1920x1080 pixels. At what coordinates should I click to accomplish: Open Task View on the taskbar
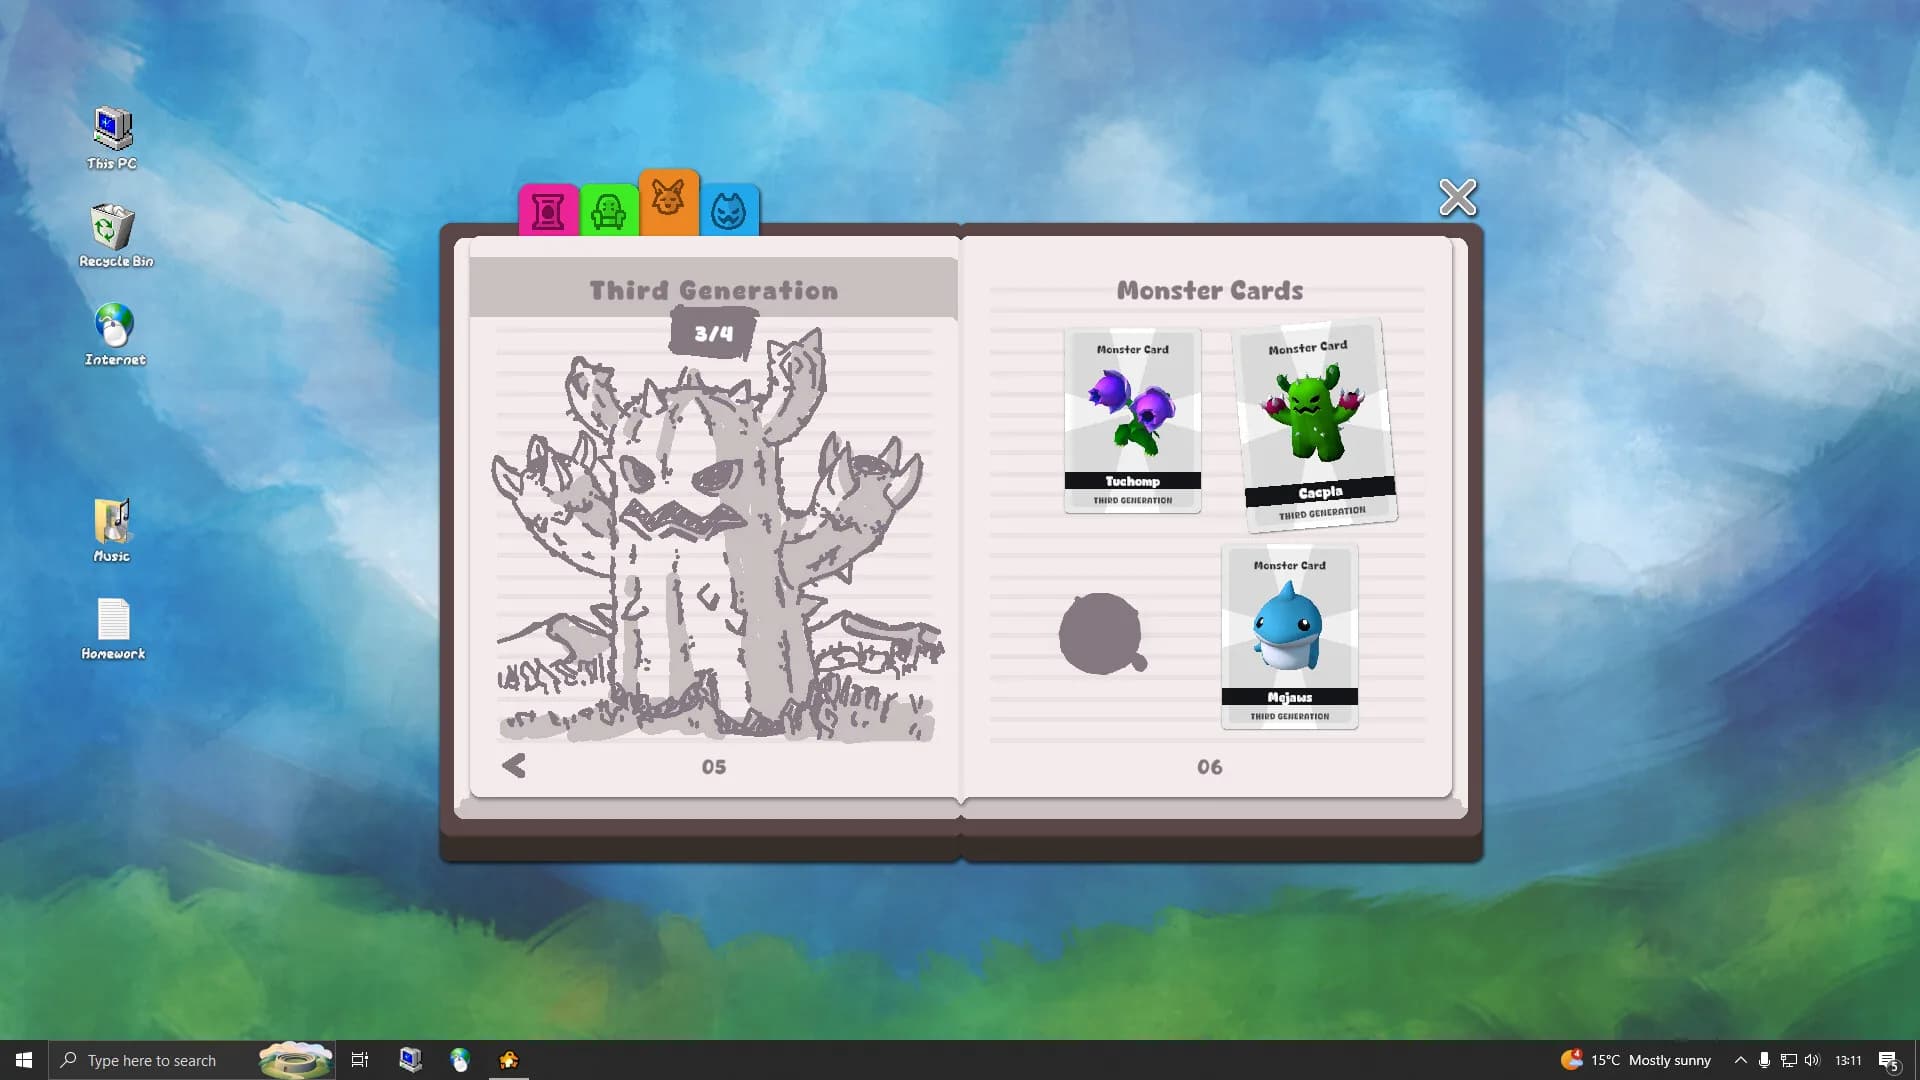point(360,1060)
